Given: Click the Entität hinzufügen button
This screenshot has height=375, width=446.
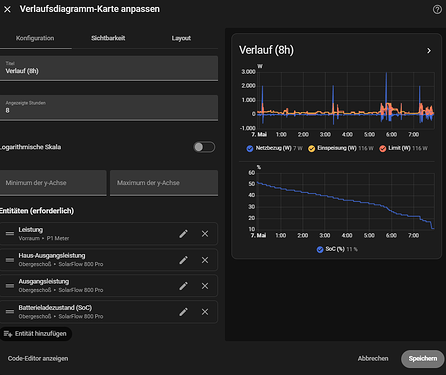Looking at the screenshot, I should click(35, 334).
